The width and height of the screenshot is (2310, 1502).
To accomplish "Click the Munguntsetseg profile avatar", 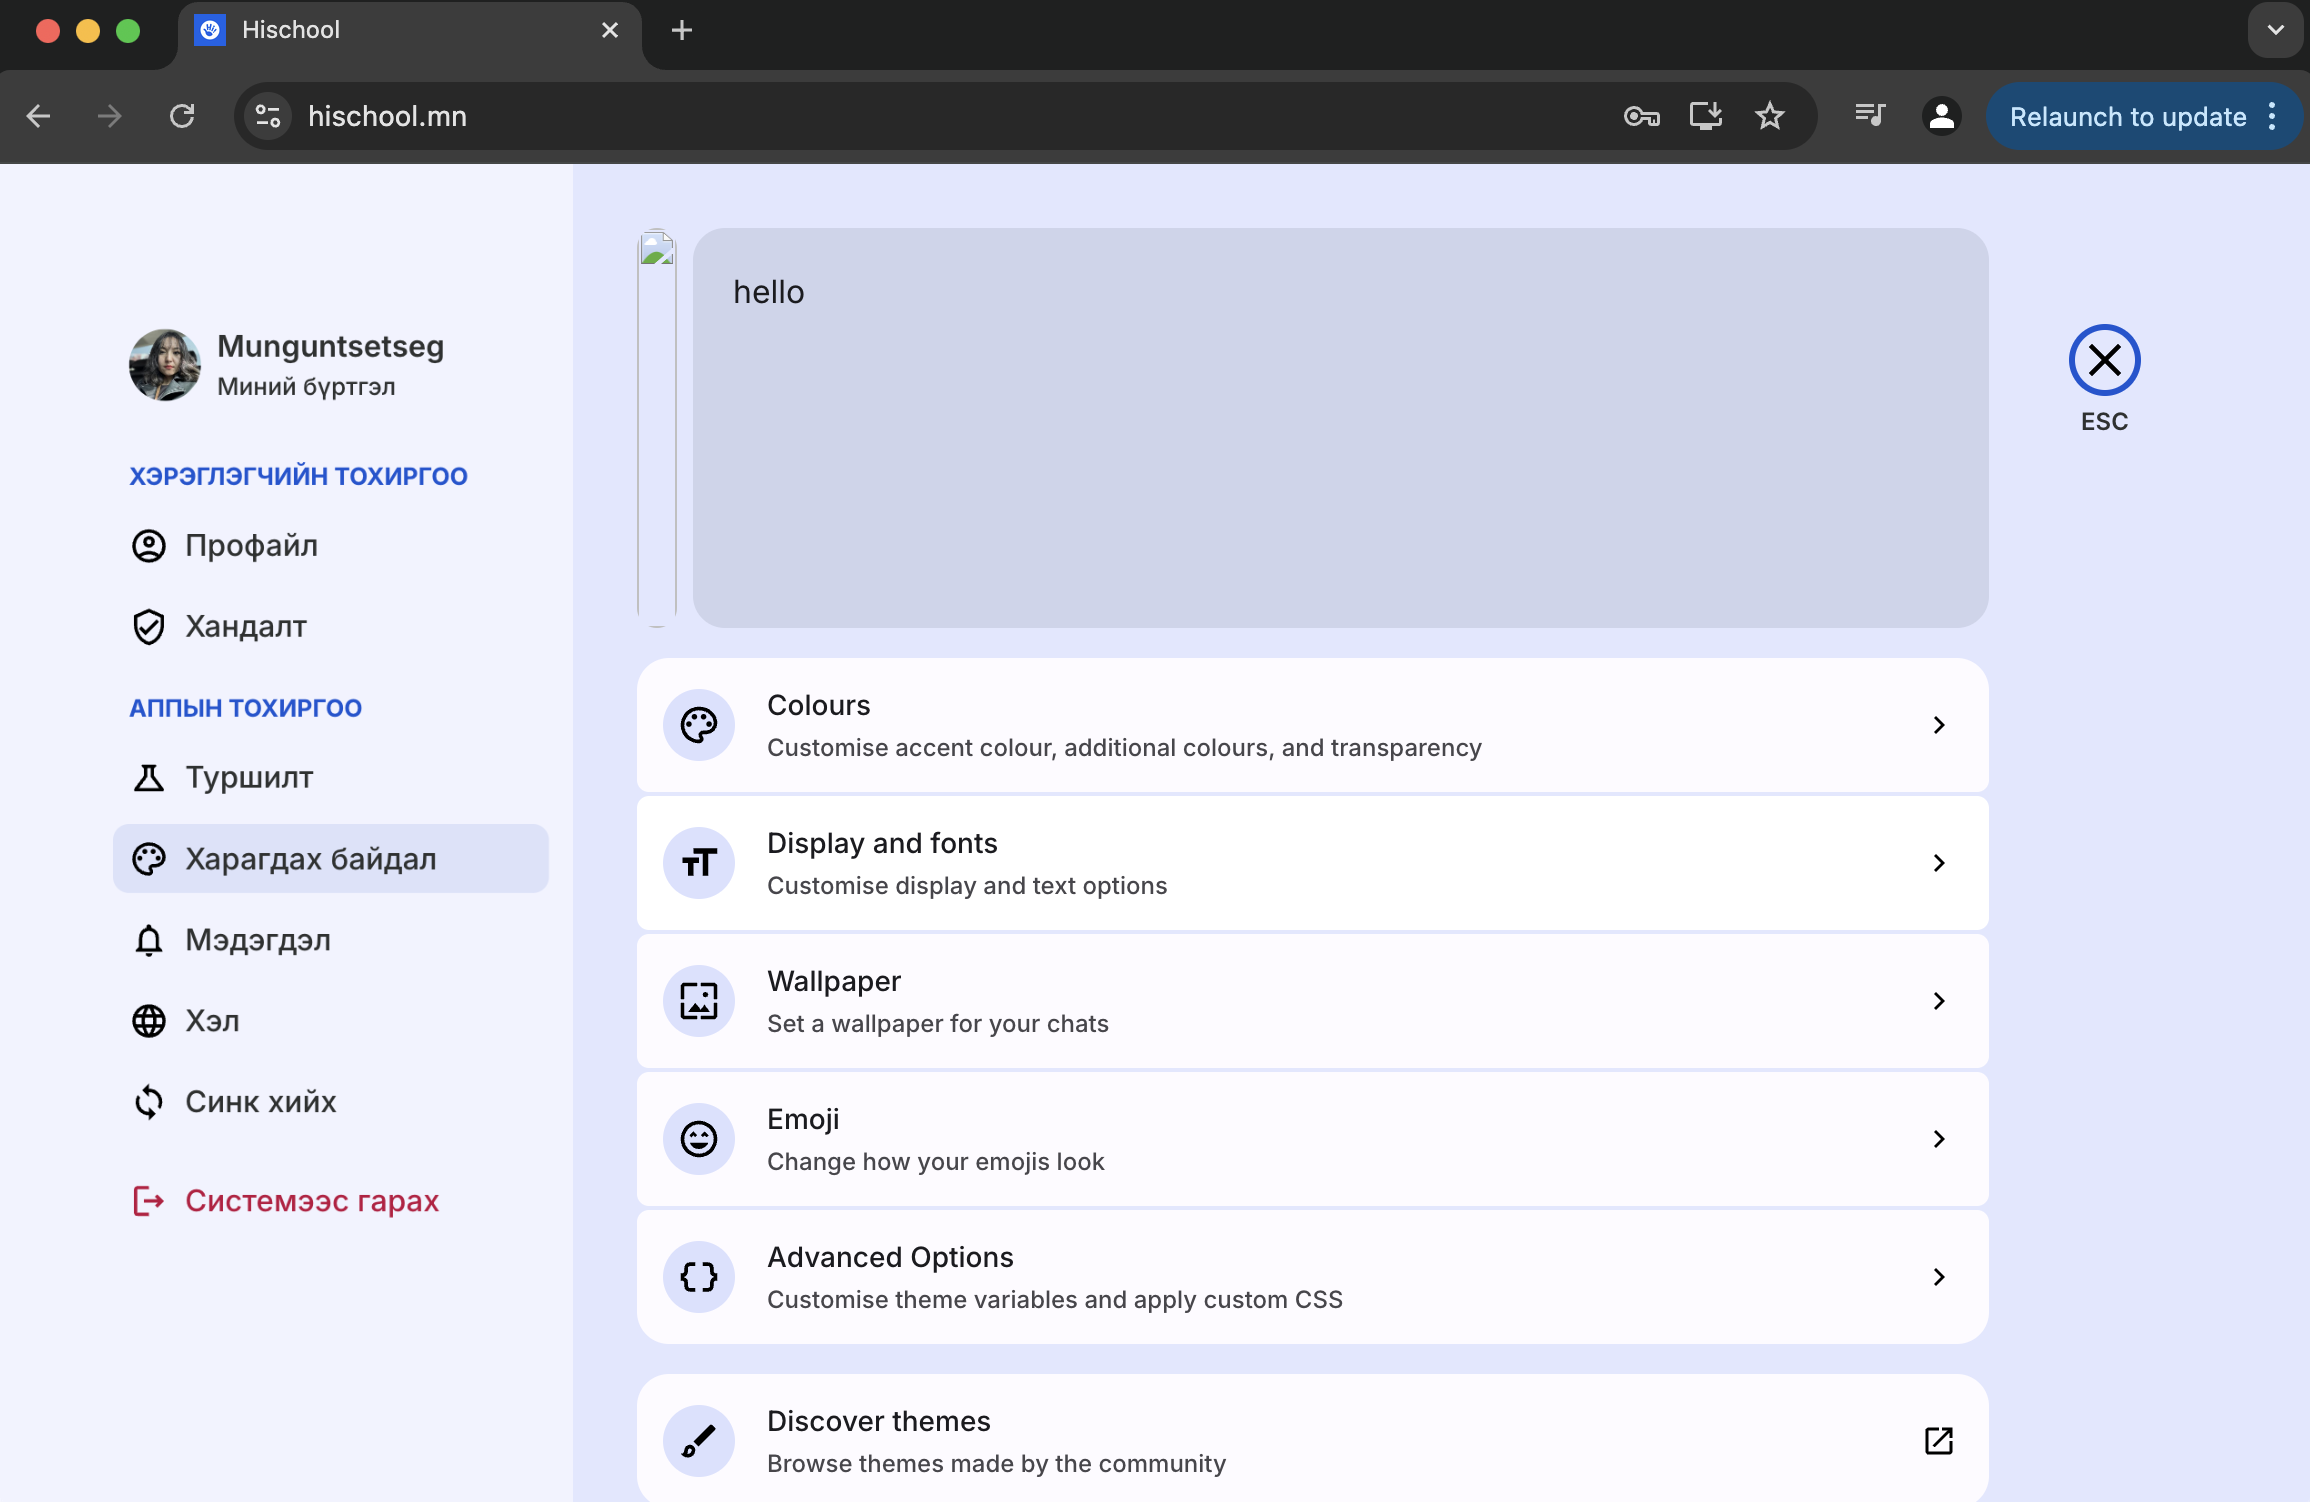I will (x=164, y=365).
